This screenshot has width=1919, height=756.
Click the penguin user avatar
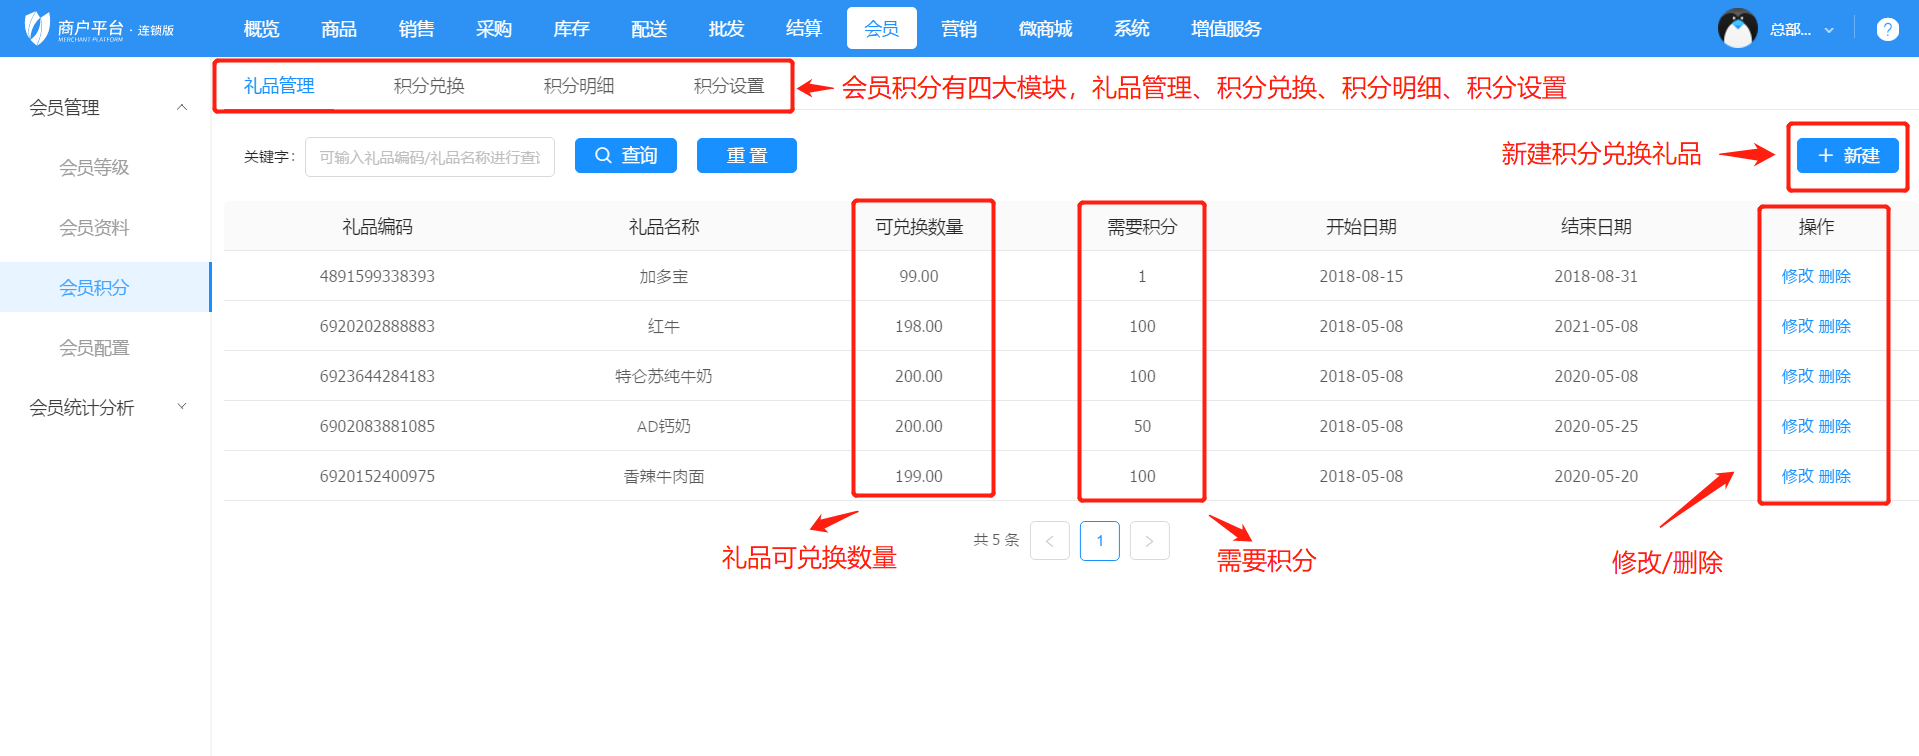[1737, 29]
